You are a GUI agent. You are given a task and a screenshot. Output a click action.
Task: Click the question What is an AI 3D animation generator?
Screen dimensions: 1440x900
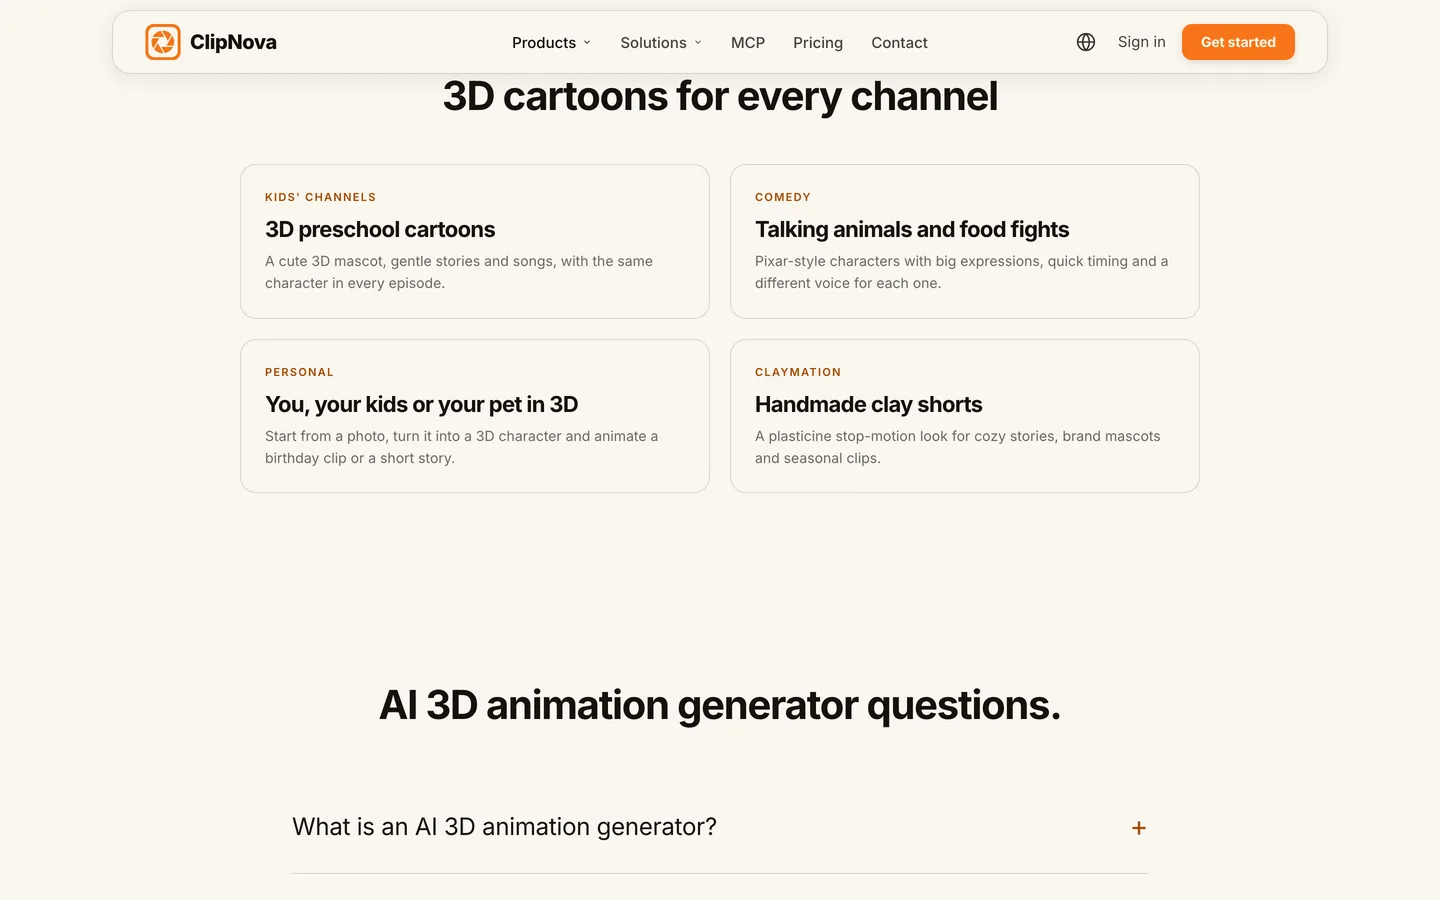pos(504,827)
